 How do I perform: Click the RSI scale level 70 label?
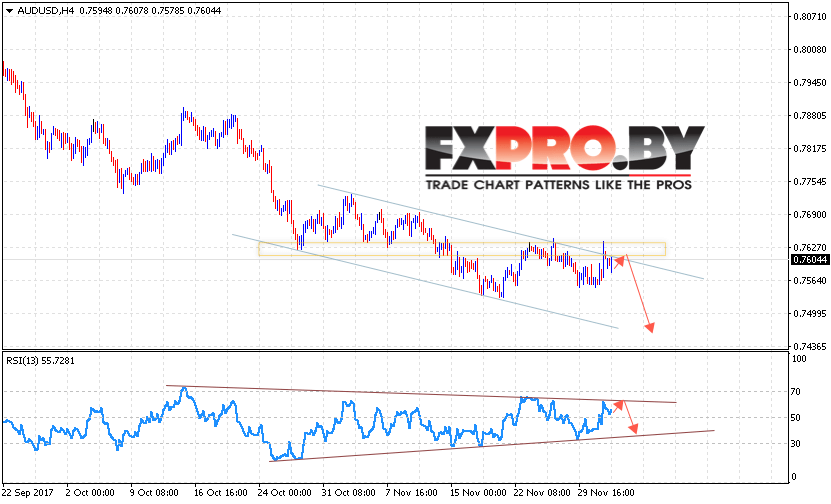797,392
